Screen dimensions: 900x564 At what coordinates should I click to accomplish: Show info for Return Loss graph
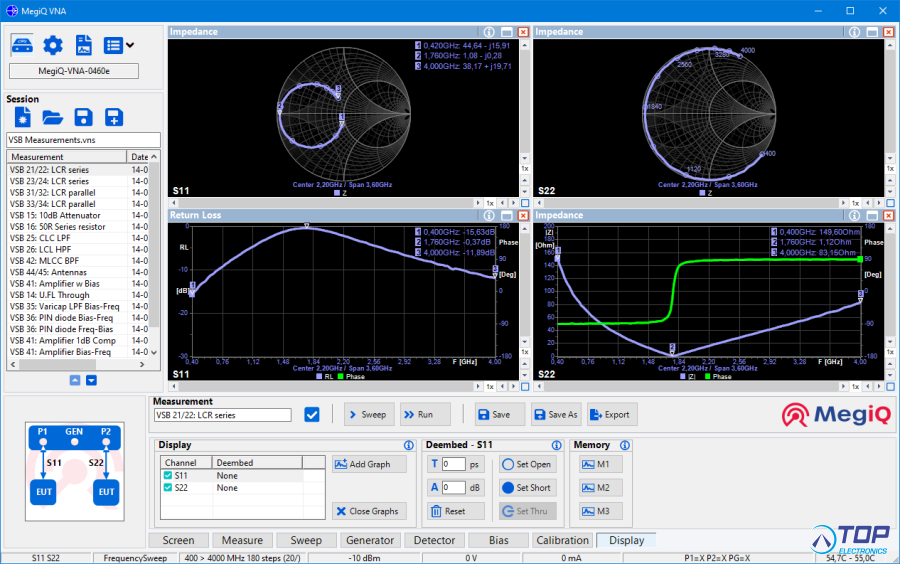(x=489, y=216)
